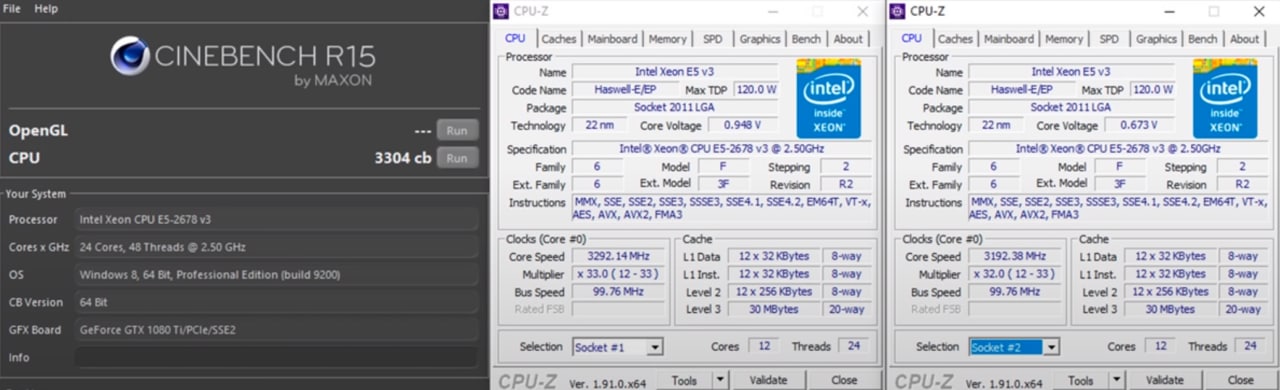The height and width of the screenshot is (390, 1280).
Task: Click Close button in second CPU-Z window
Action: click(x=1240, y=380)
